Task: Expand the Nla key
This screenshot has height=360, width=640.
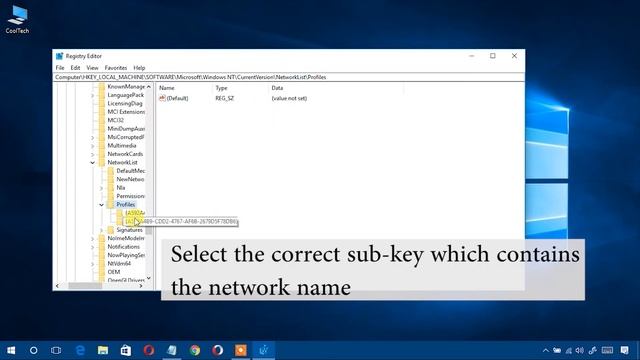Action: [101, 188]
